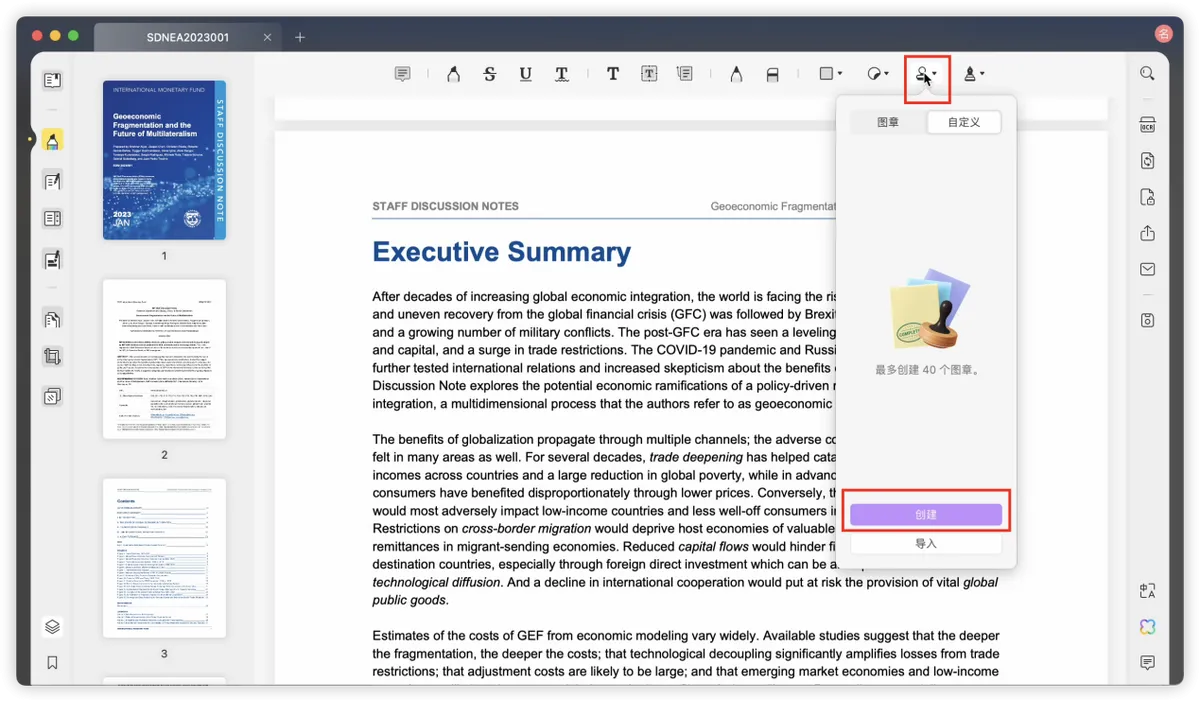
Task: Toggle the comment mode in left sidebar
Action: point(52,140)
